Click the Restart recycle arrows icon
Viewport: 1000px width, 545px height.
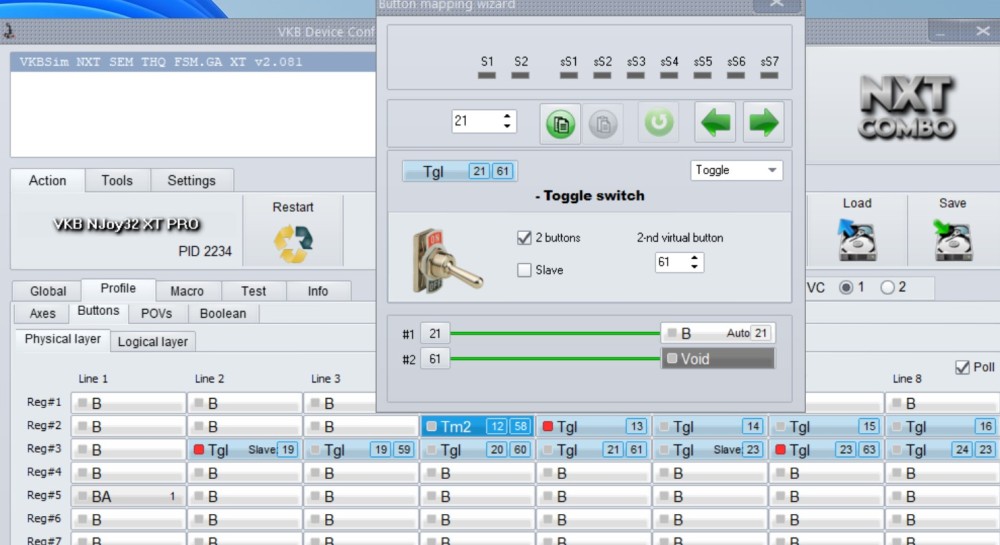coord(293,243)
